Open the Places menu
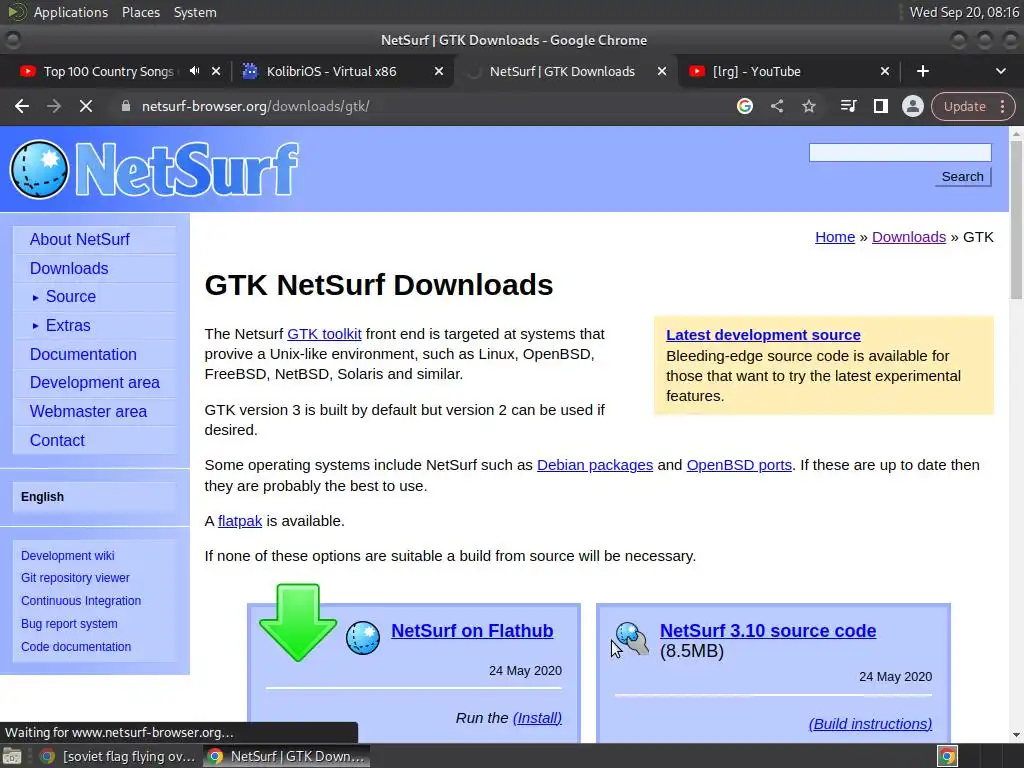 [140, 12]
